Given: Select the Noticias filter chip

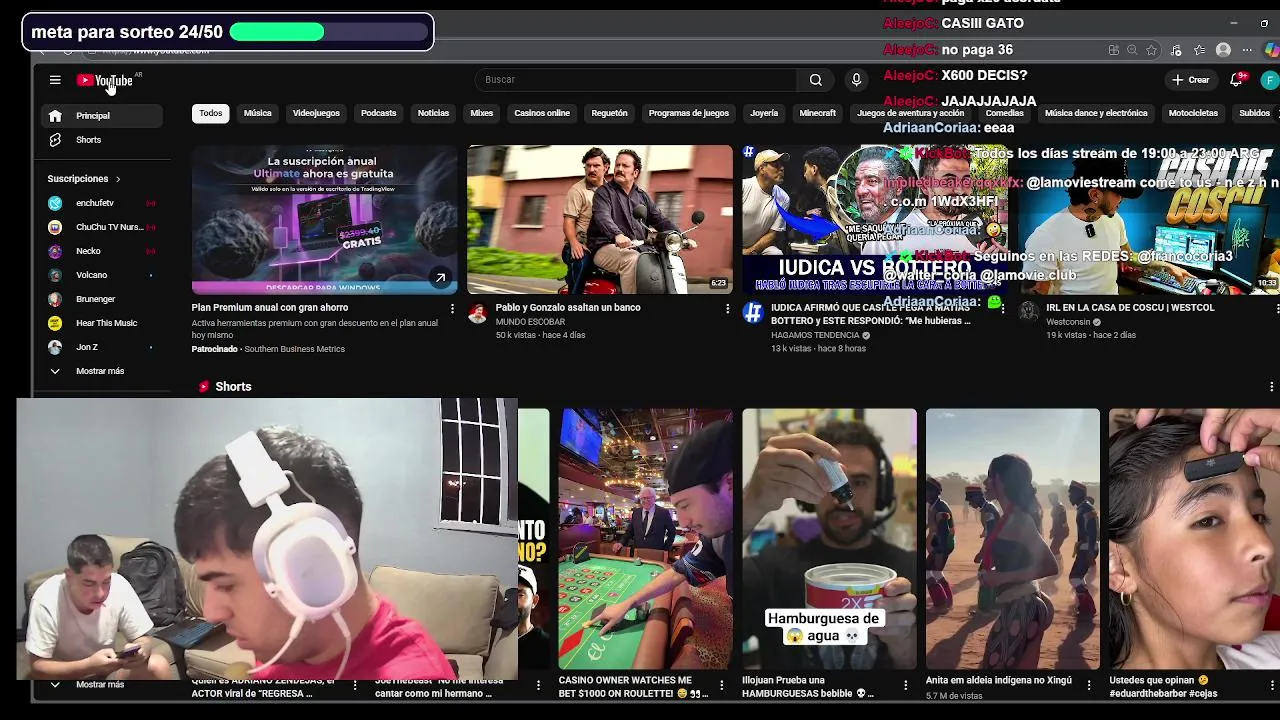Looking at the screenshot, I should [x=433, y=113].
